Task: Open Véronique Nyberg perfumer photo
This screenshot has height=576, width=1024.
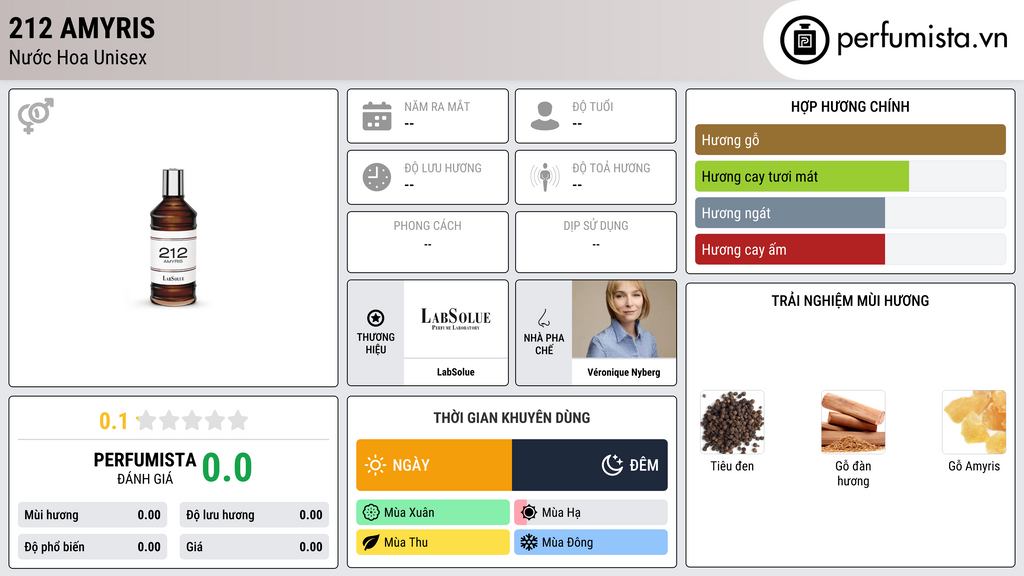Action: 624,319
